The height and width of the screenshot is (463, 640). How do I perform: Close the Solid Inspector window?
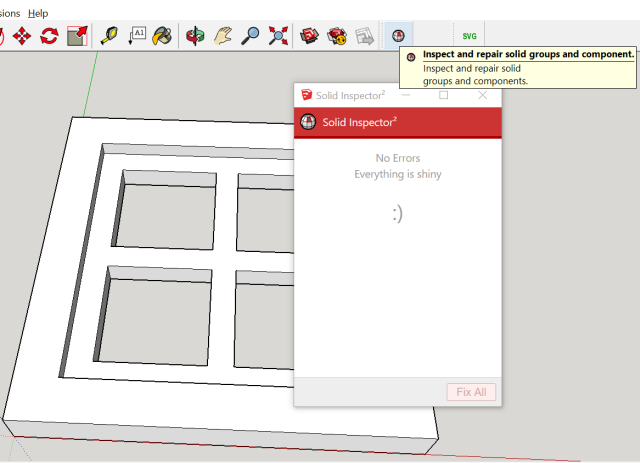point(482,95)
